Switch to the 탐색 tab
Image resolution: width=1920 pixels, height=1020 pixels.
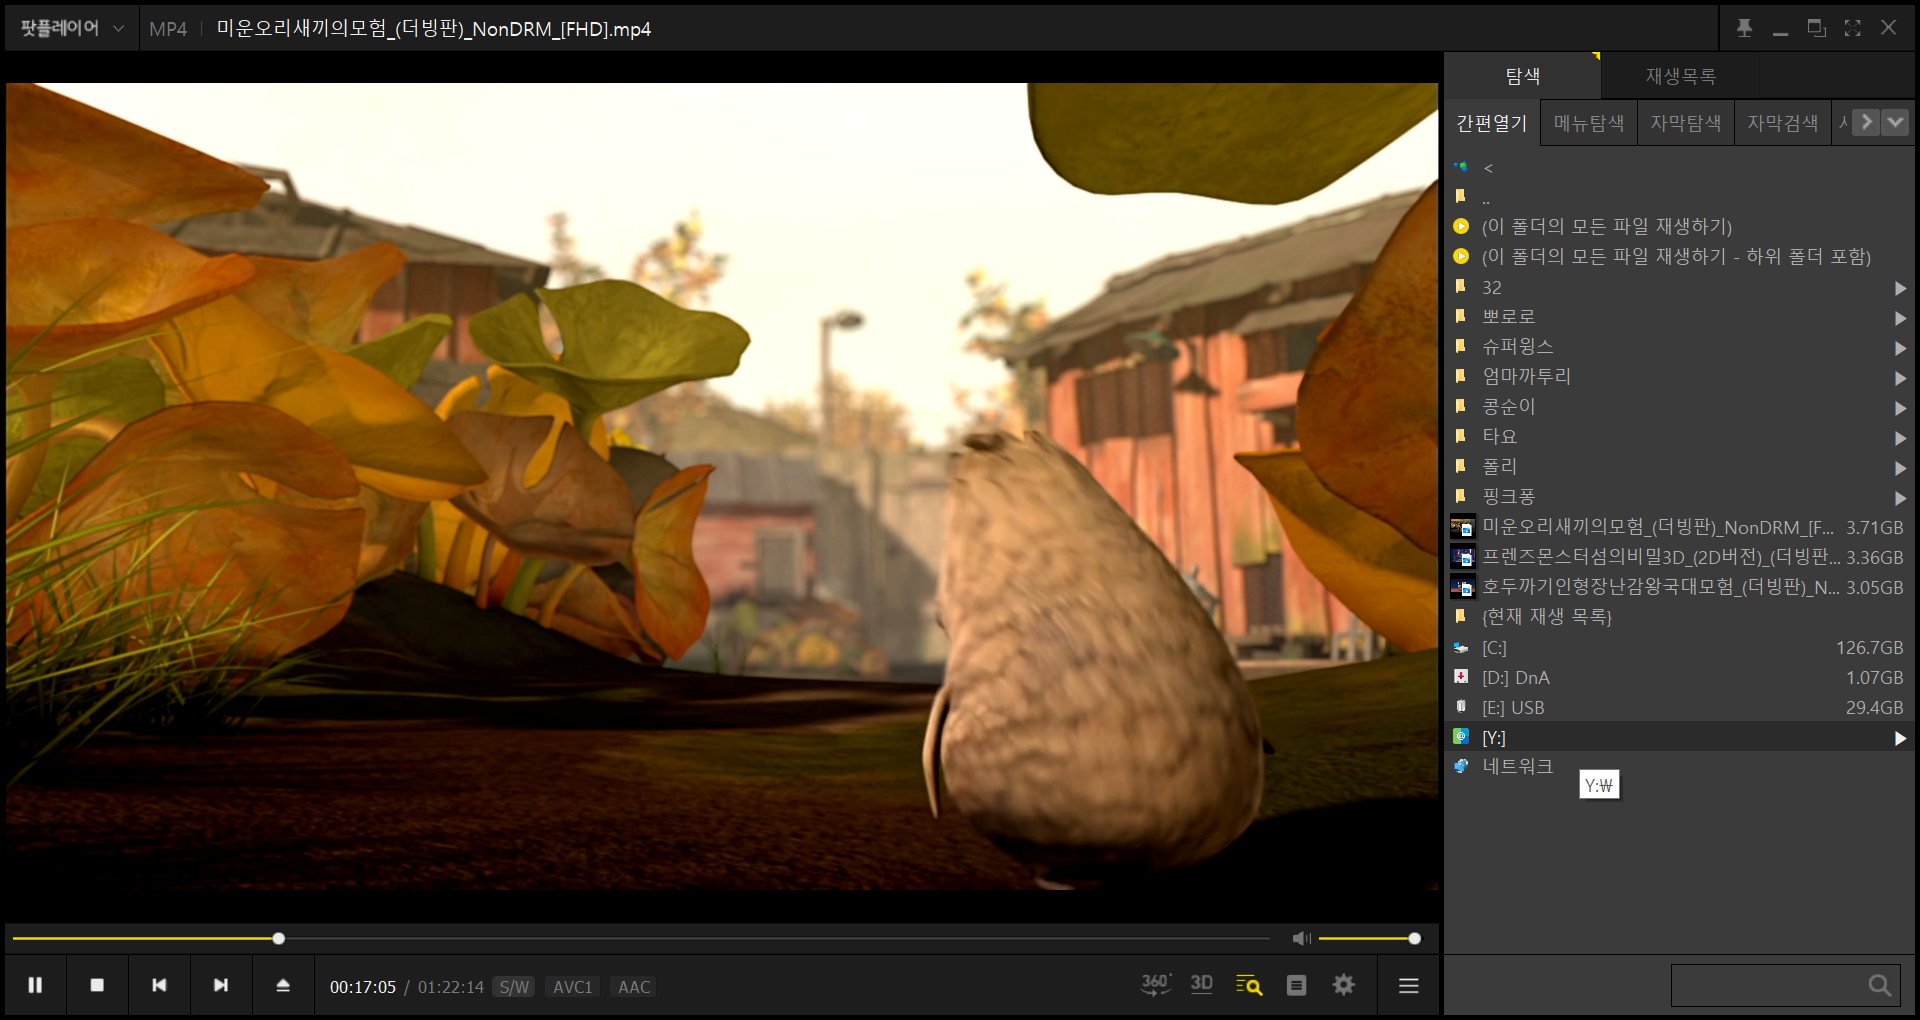tap(1522, 76)
